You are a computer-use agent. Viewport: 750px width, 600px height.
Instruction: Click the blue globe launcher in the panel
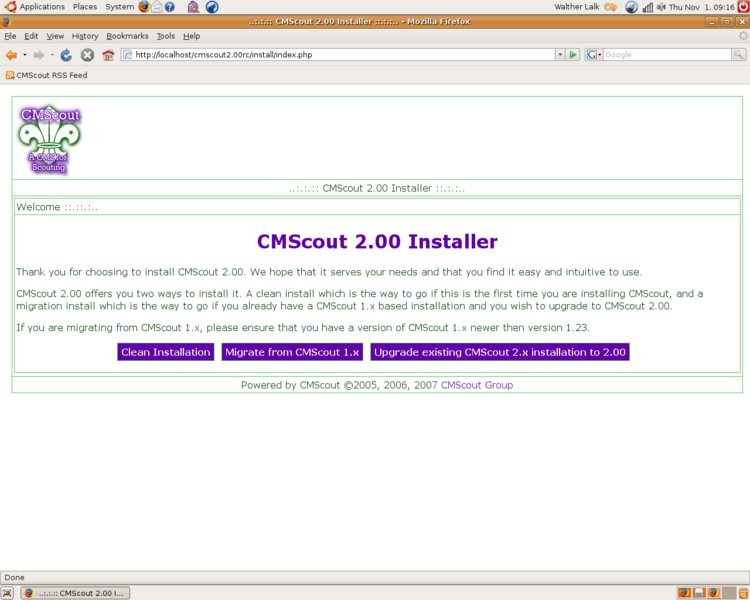click(x=212, y=7)
